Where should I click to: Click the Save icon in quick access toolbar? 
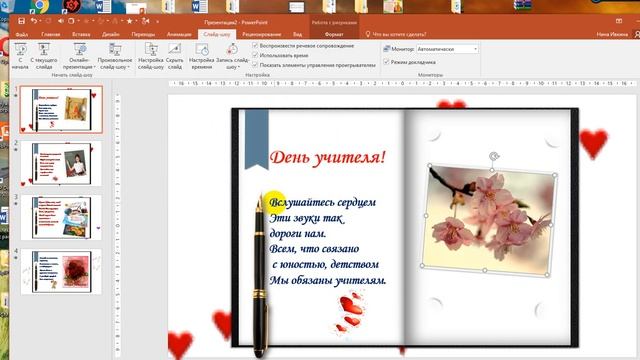click(x=22, y=21)
